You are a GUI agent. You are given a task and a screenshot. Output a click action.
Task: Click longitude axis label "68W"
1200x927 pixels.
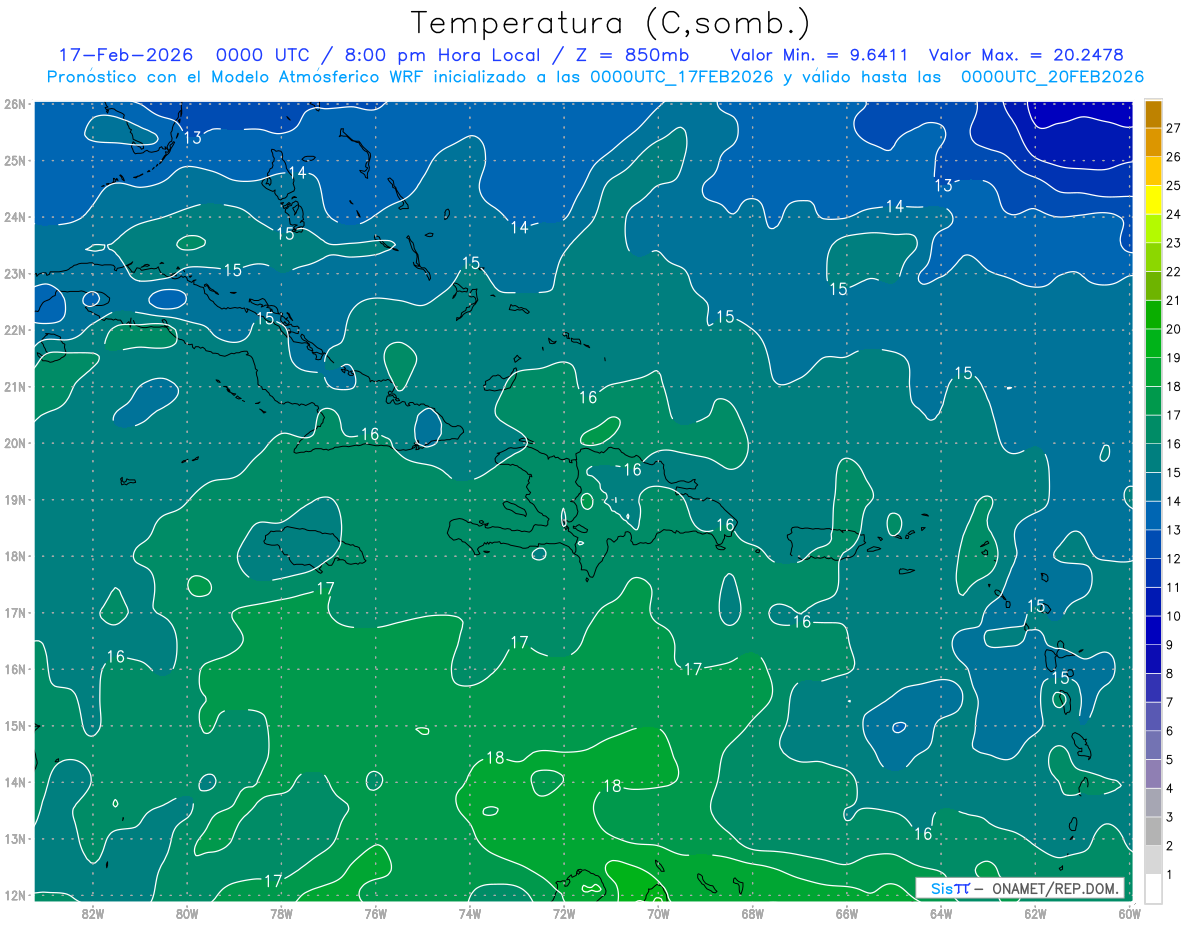(752, 913)
